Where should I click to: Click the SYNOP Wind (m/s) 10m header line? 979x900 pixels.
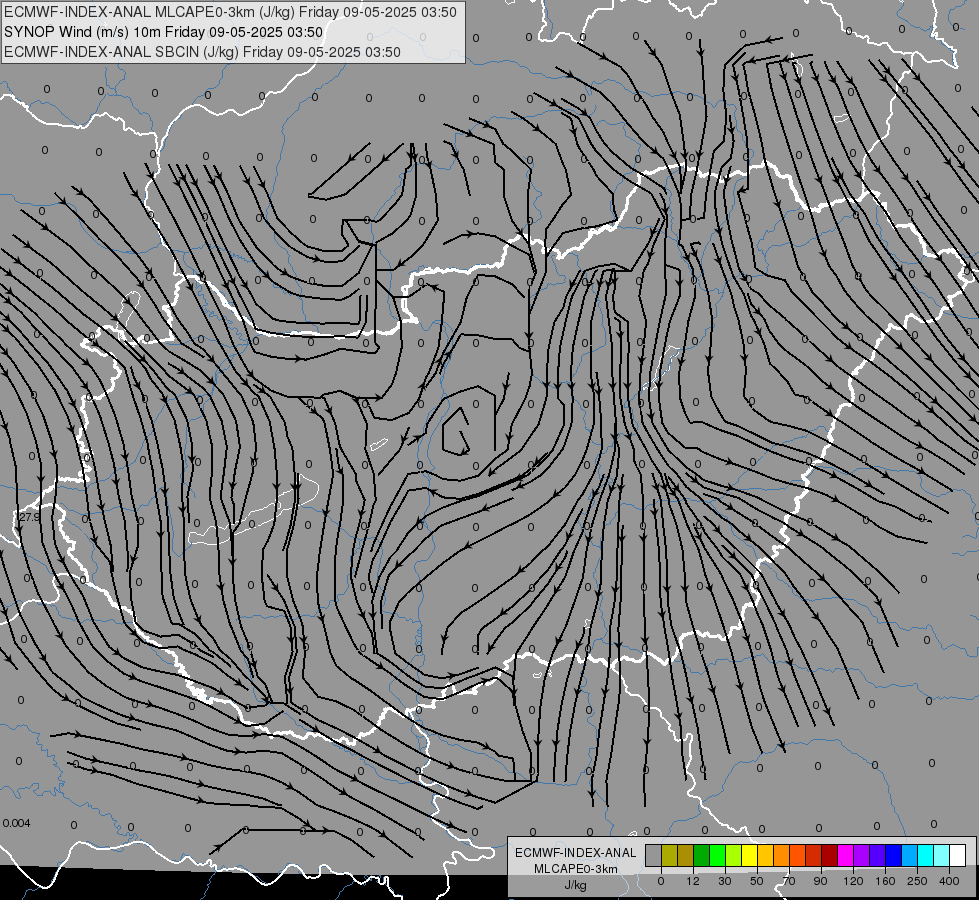coord(164,32)
